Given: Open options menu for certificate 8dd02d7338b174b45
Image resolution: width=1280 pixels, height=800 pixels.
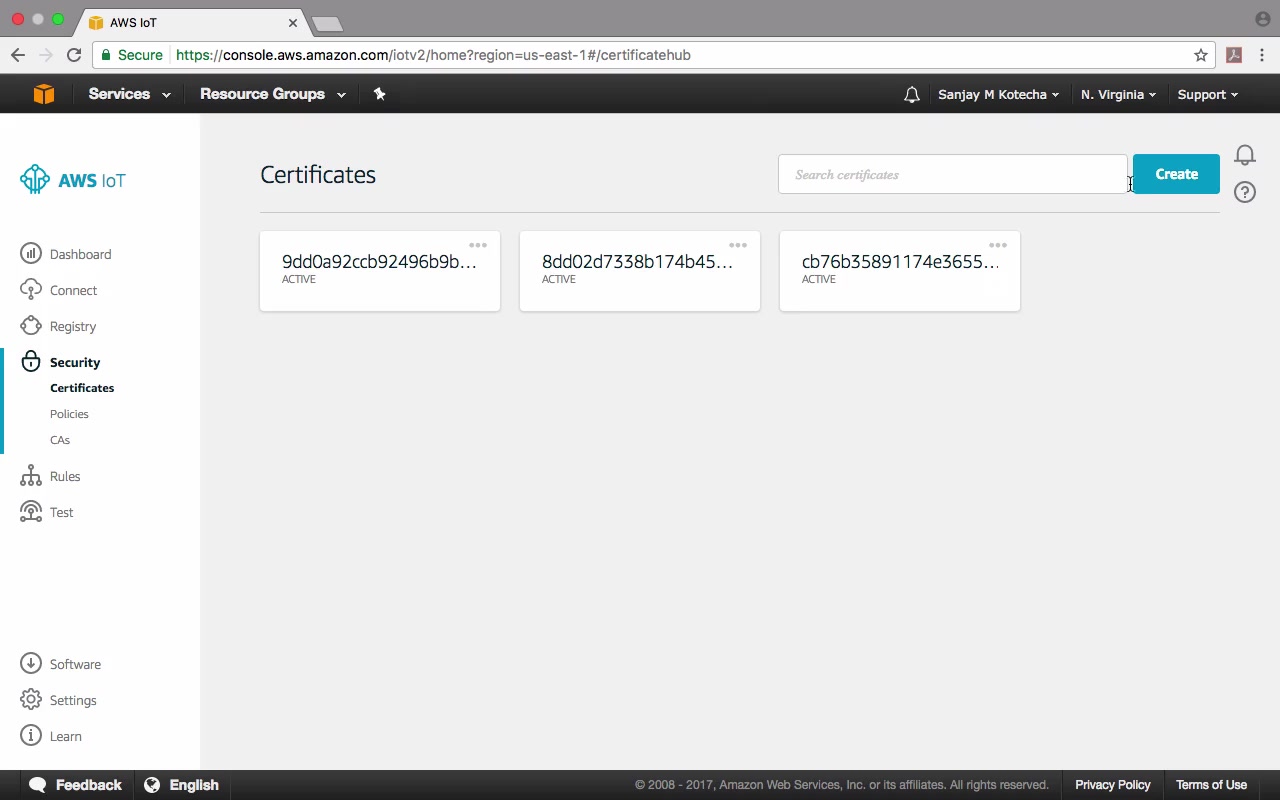Looking at the screenshot, I should click(x=738, y=245).
